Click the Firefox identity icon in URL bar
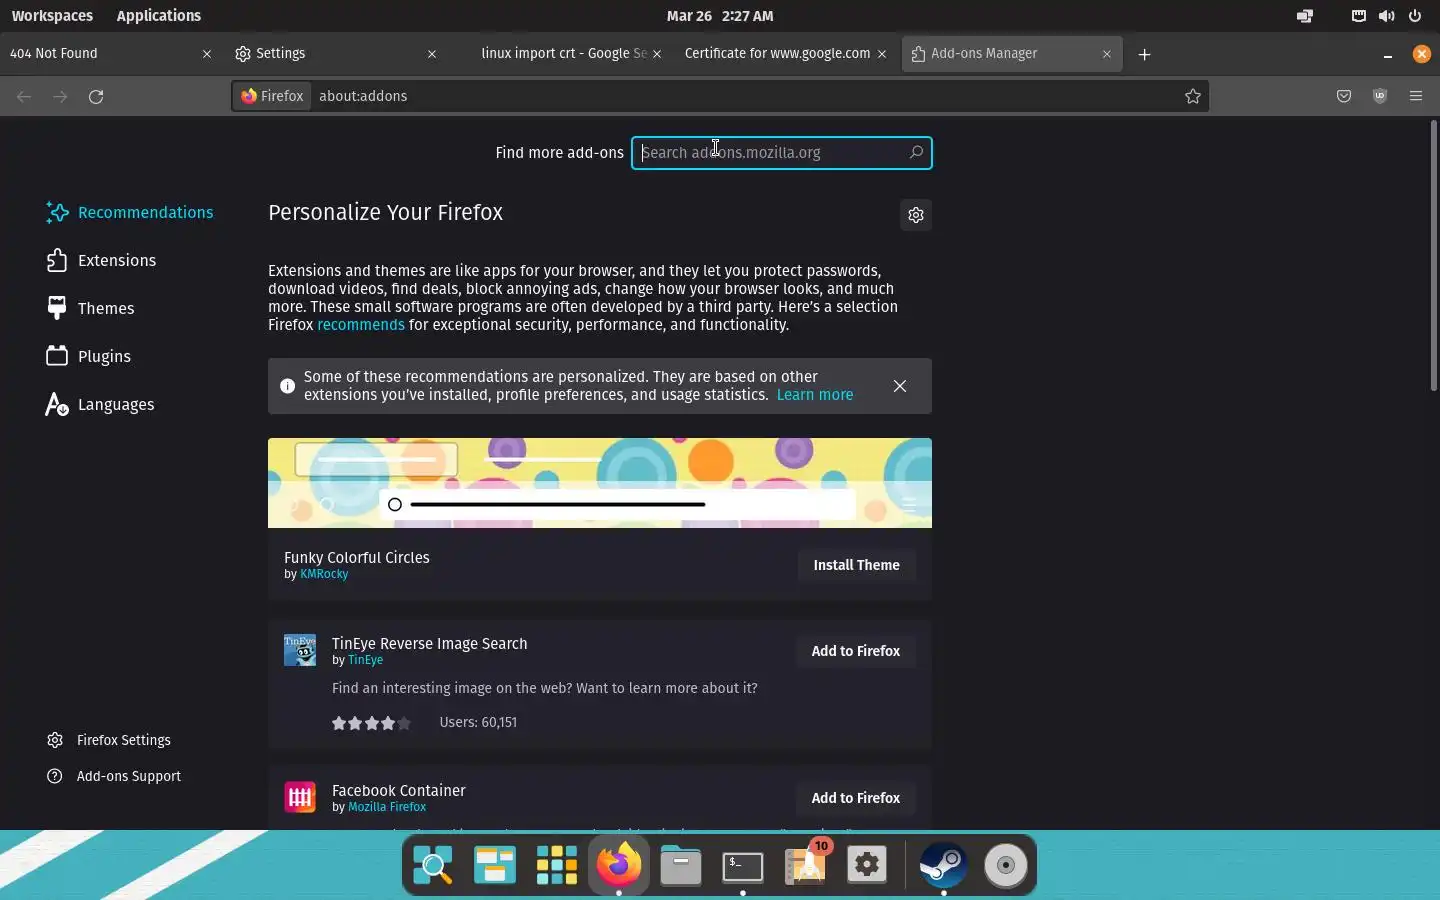 (x=272, y=96)
